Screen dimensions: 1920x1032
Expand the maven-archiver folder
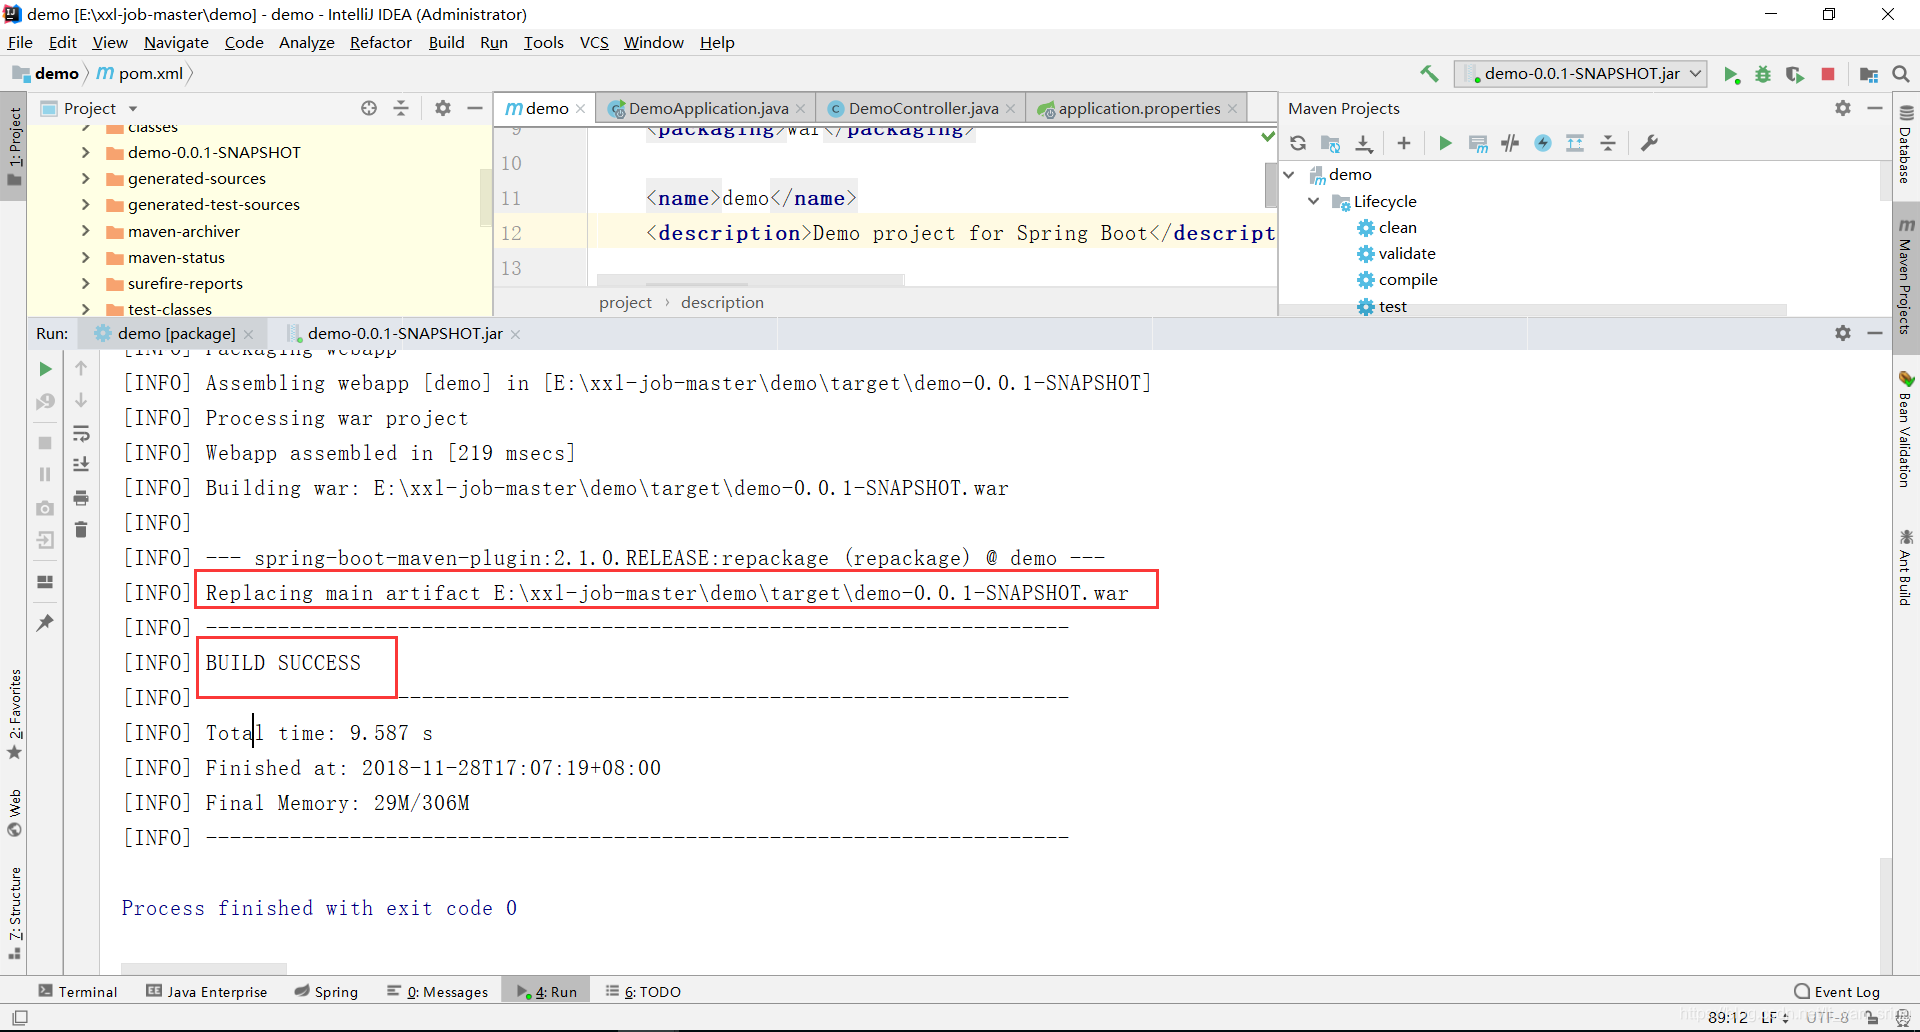pos(85,231)
